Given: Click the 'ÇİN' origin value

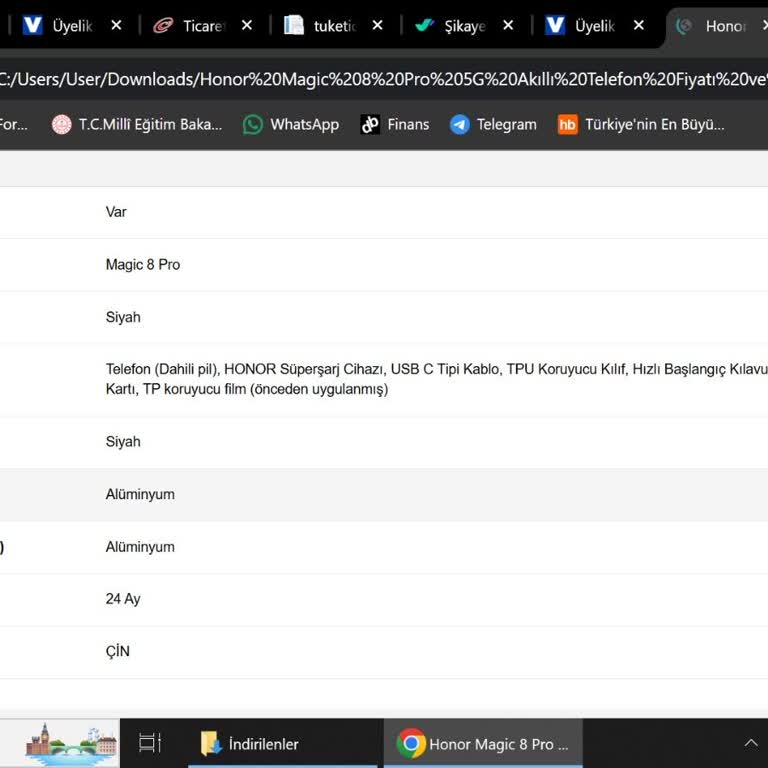Looking at the screenshot, I should coord(118,651).
